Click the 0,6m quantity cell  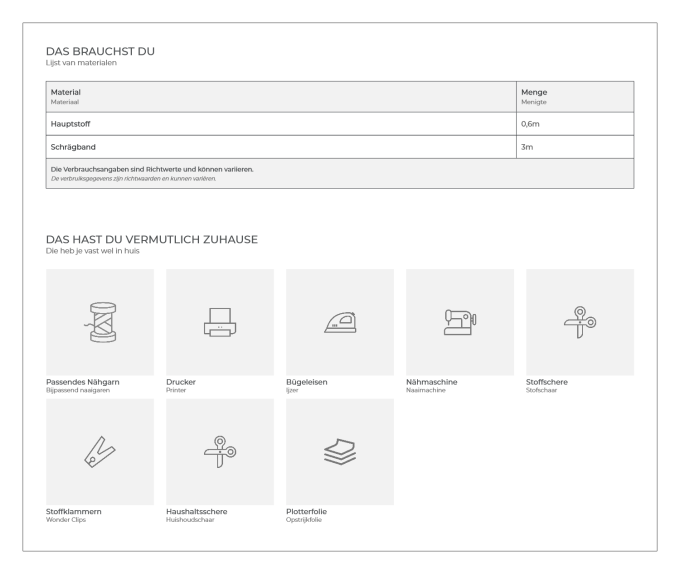click(575, 124)
